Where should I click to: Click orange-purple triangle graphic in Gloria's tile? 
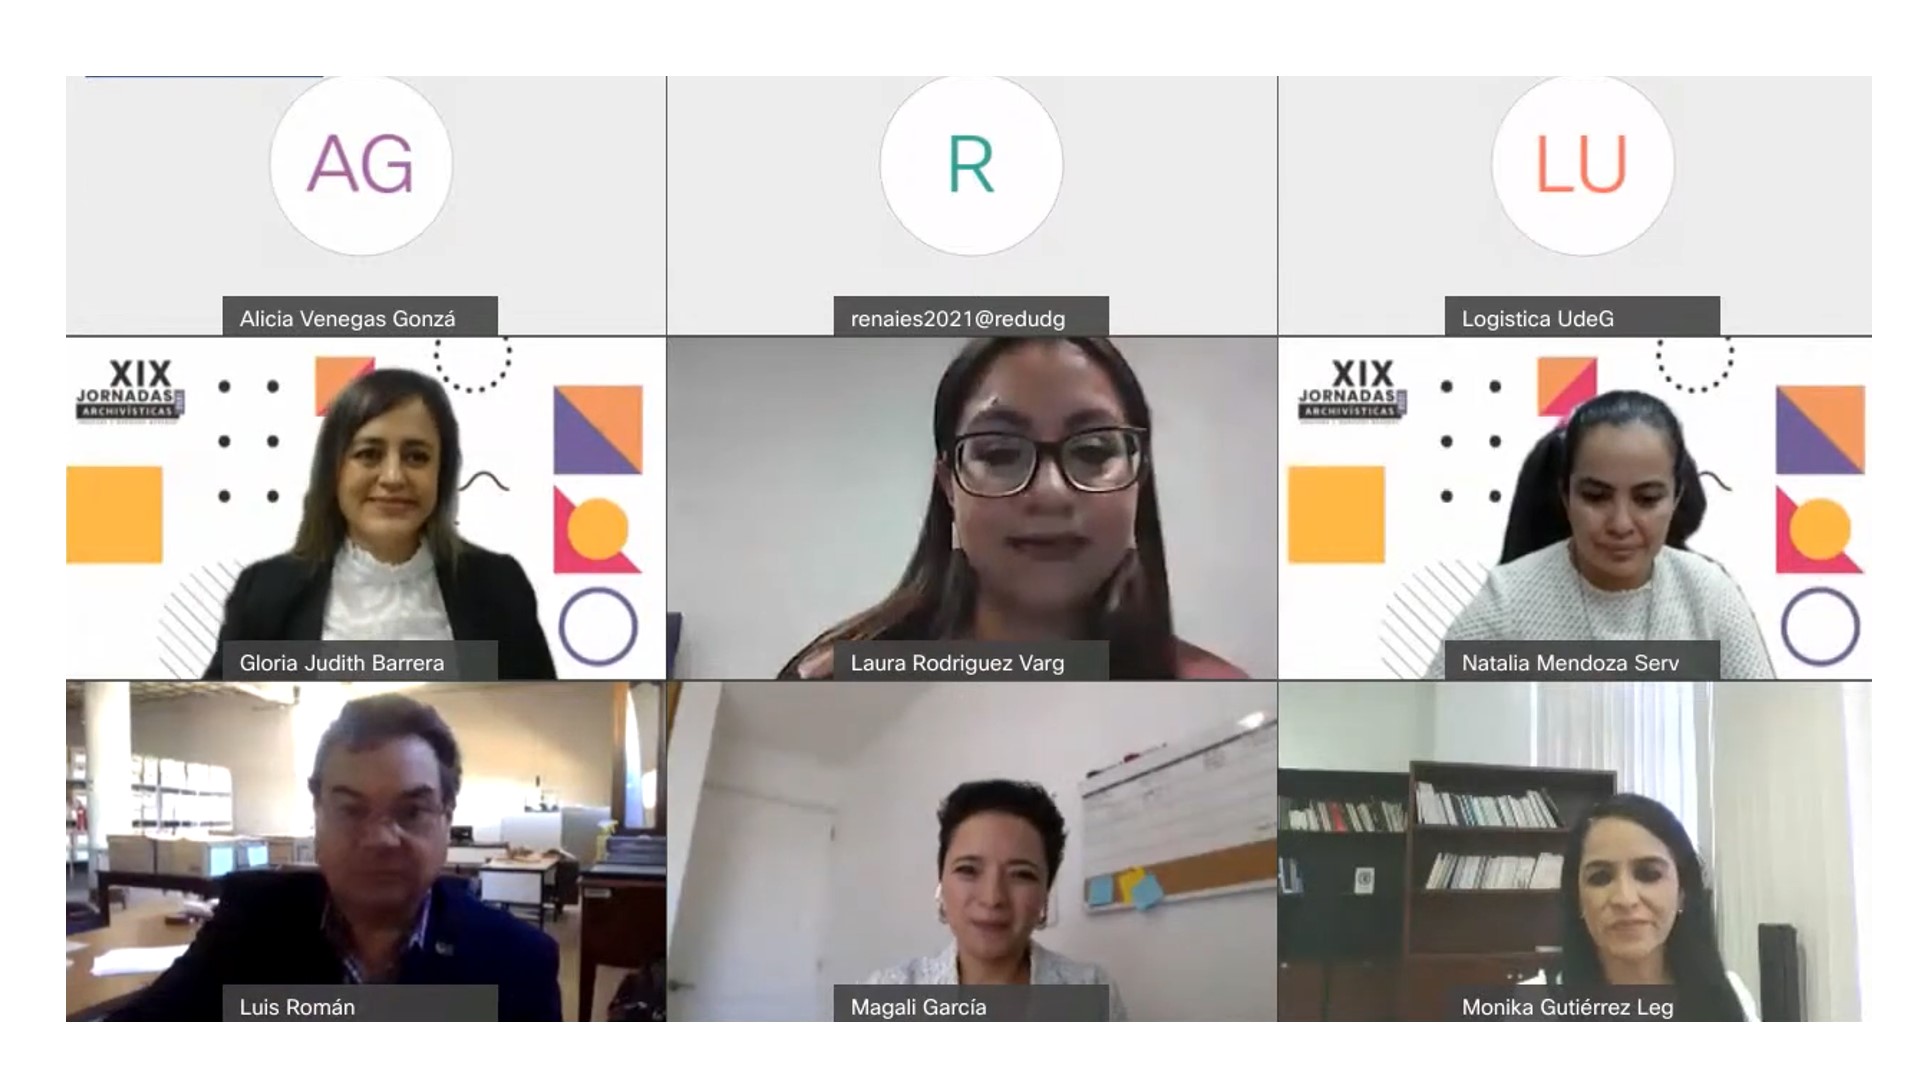598,430
